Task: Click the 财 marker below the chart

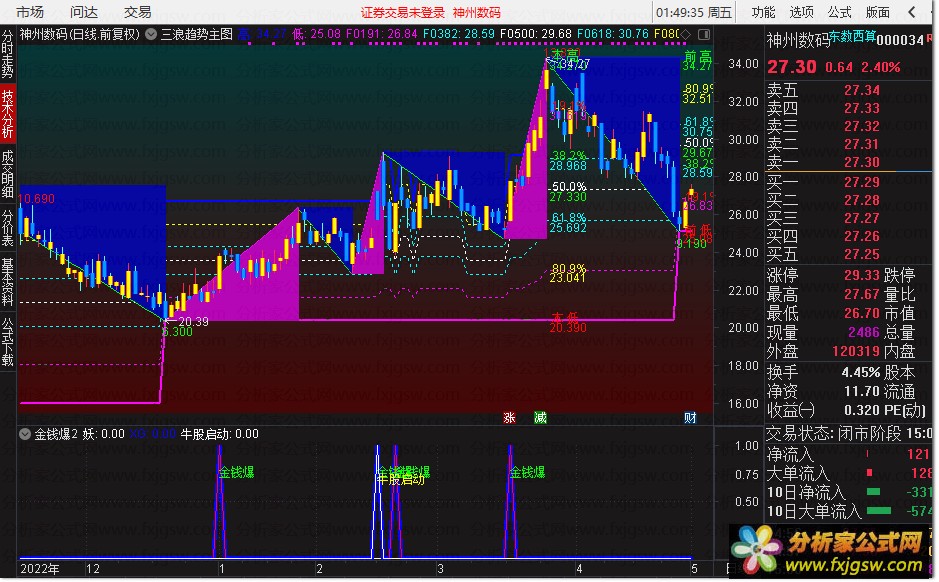Action: pos(690,418)
